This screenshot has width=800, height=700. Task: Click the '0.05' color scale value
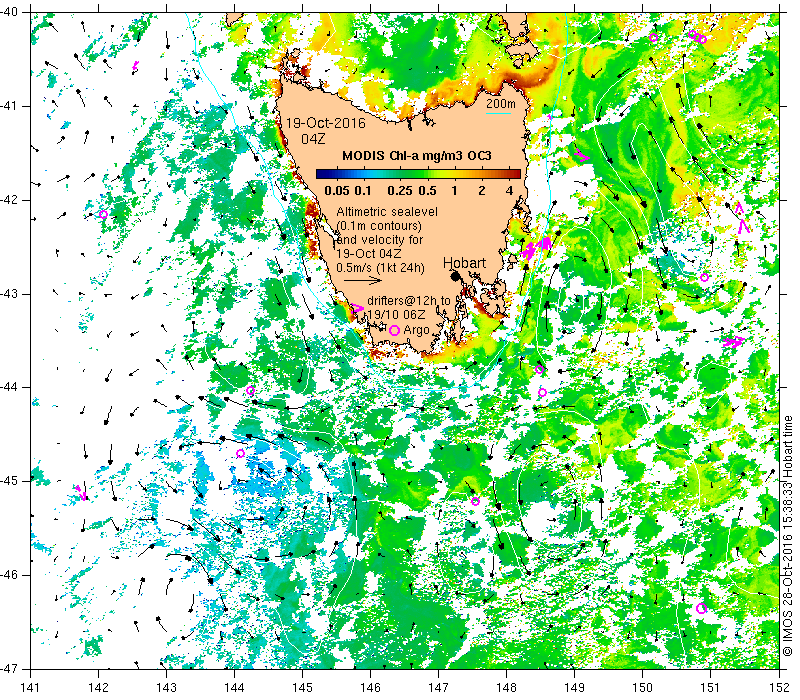coord(337,191)
